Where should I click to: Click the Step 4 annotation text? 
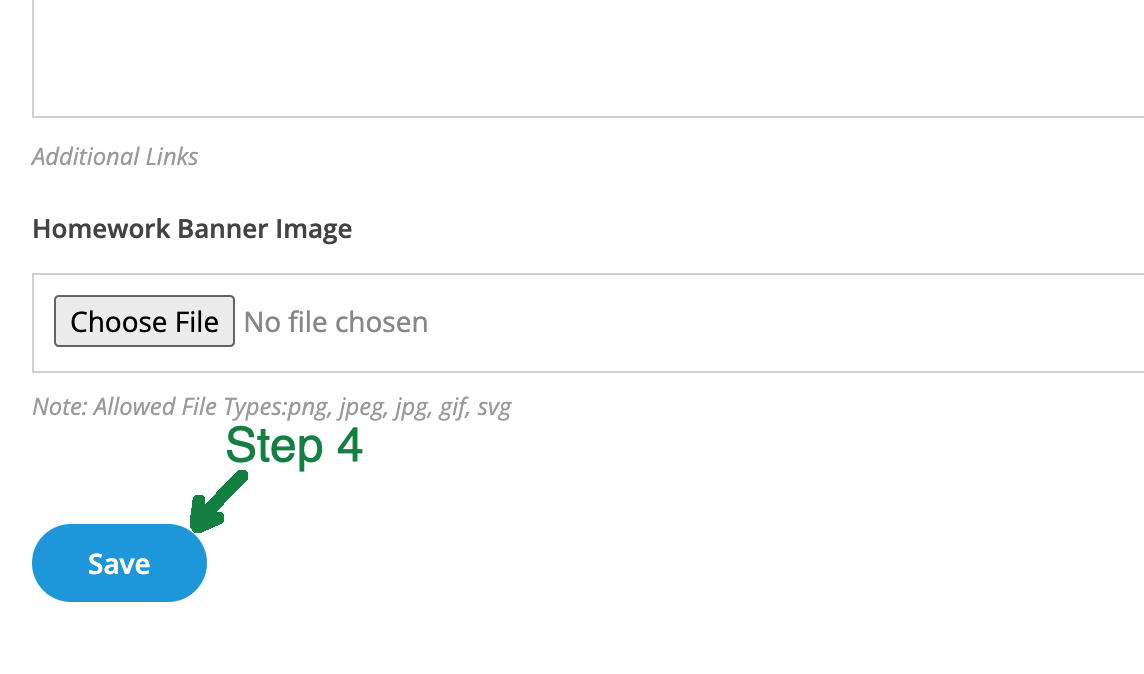point(294,447)
